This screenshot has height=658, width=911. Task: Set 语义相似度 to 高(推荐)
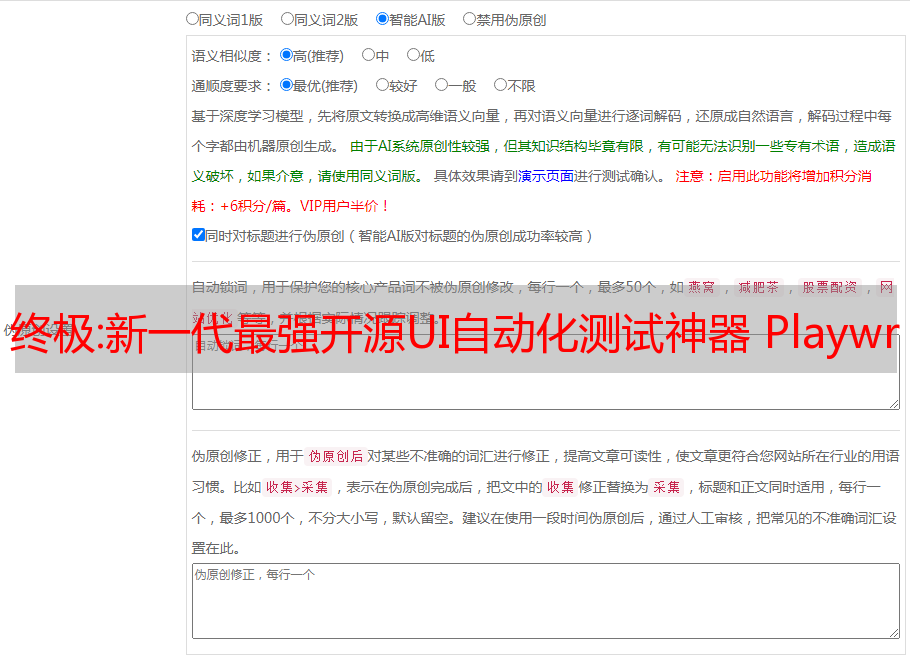[286, 55]
